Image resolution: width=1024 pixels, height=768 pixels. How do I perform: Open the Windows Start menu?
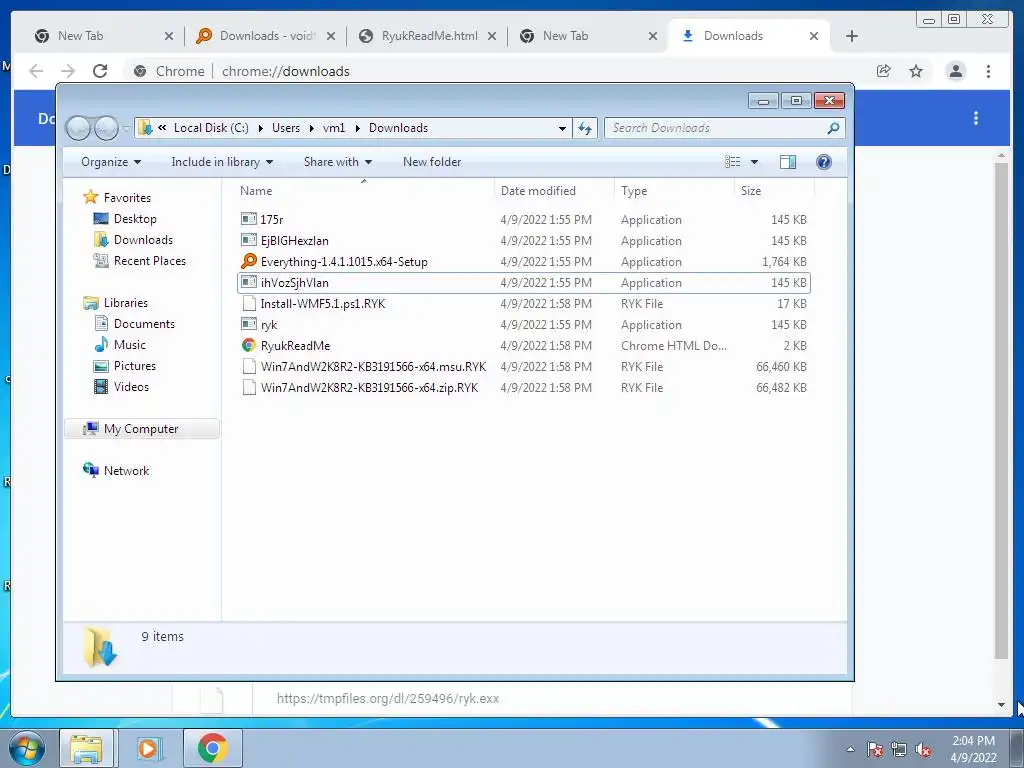tap(27, 748)
